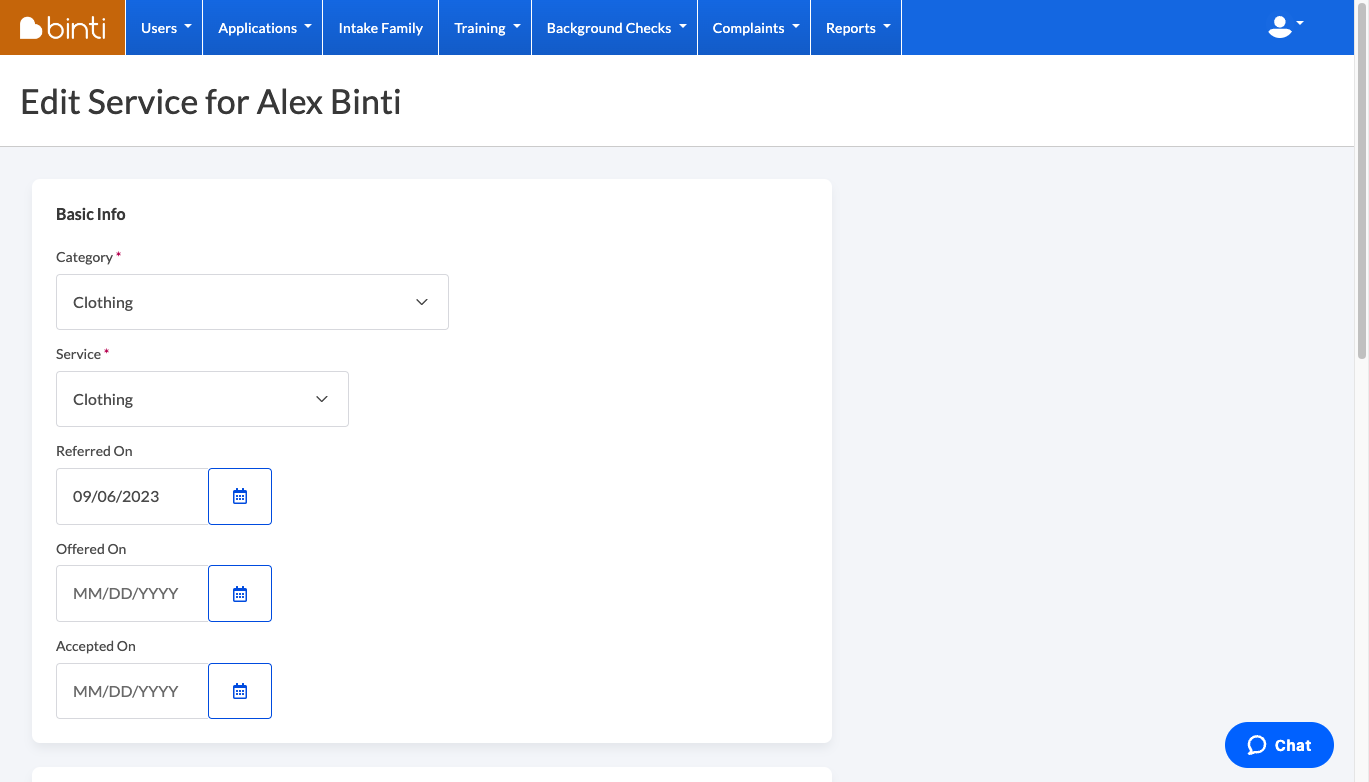Click the Edit Service for Alex Binti title
Image resolution: width=1369 pixels, height=782 pixels.
click(x=211, y=102)
